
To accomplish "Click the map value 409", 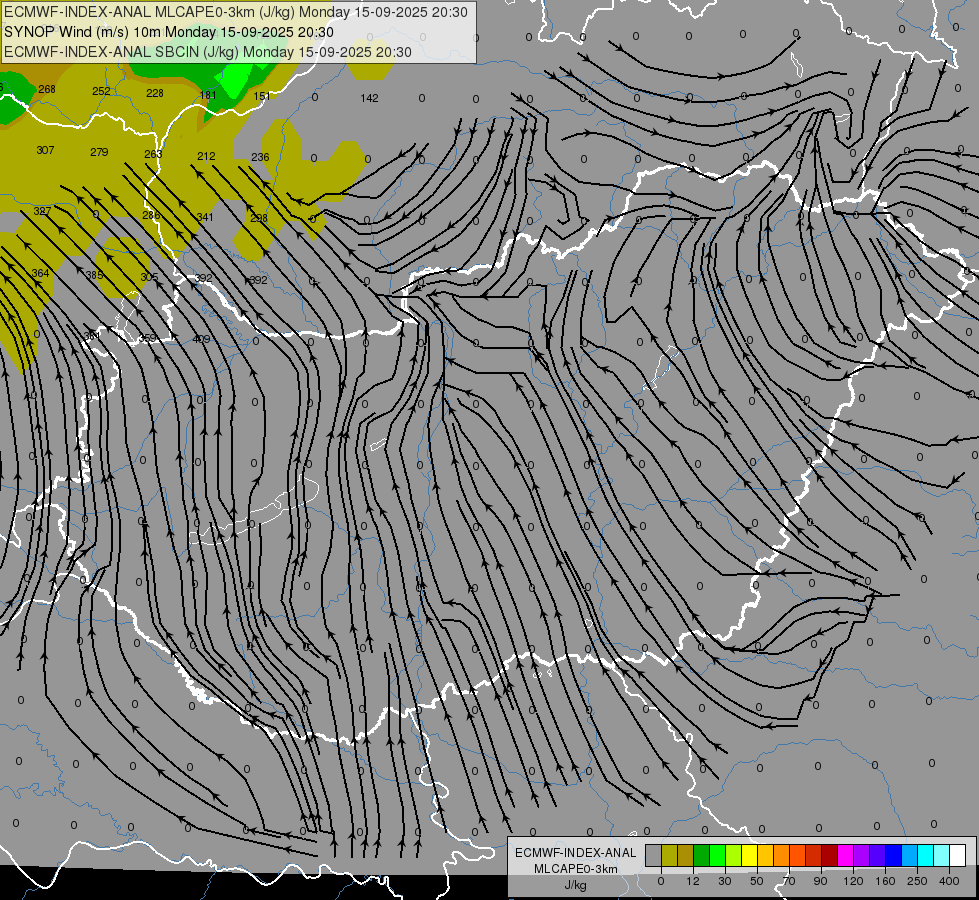I will click(202, 339).
